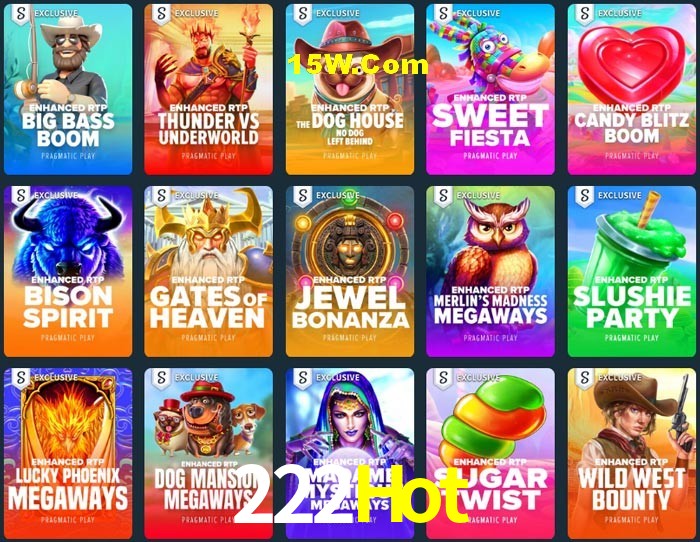The image size is (700, 542).
Task: Click the S shield badge on Bison Spirit
Action: (21, 196)
